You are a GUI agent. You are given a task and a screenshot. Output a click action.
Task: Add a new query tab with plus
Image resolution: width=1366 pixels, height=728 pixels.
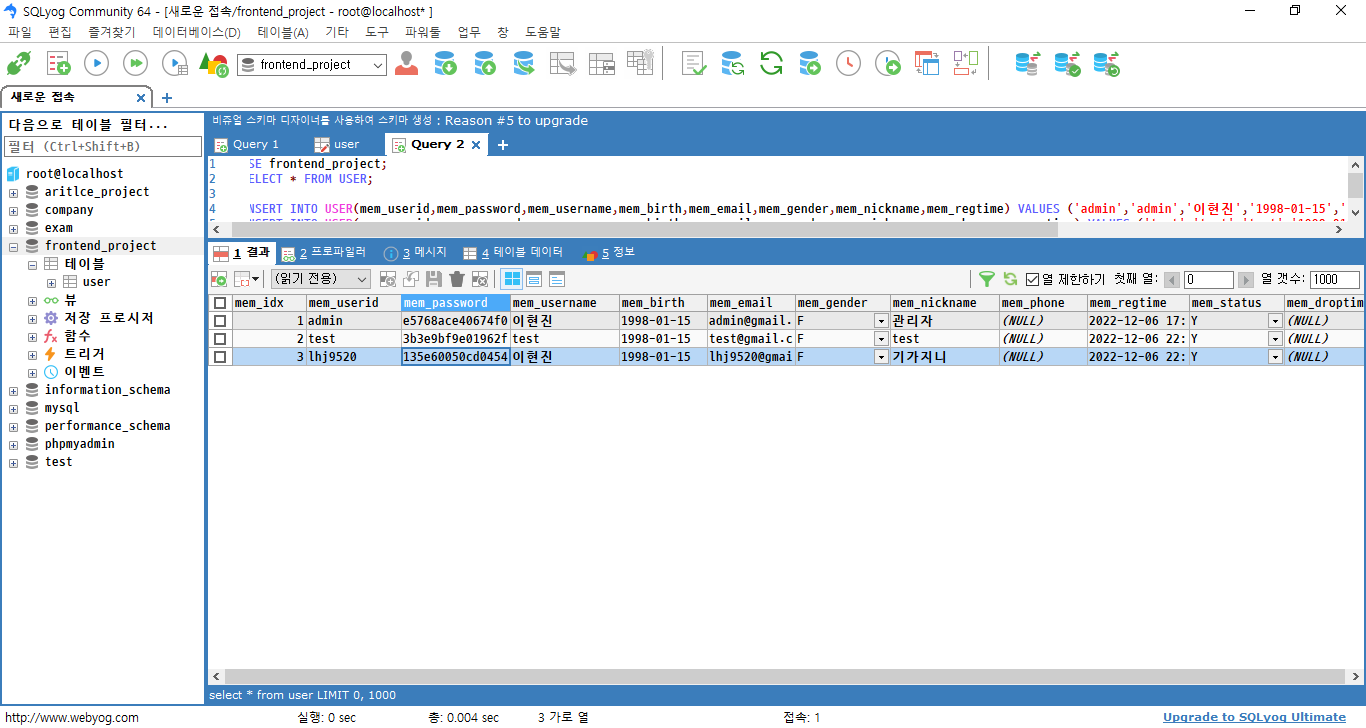(503, 145)
